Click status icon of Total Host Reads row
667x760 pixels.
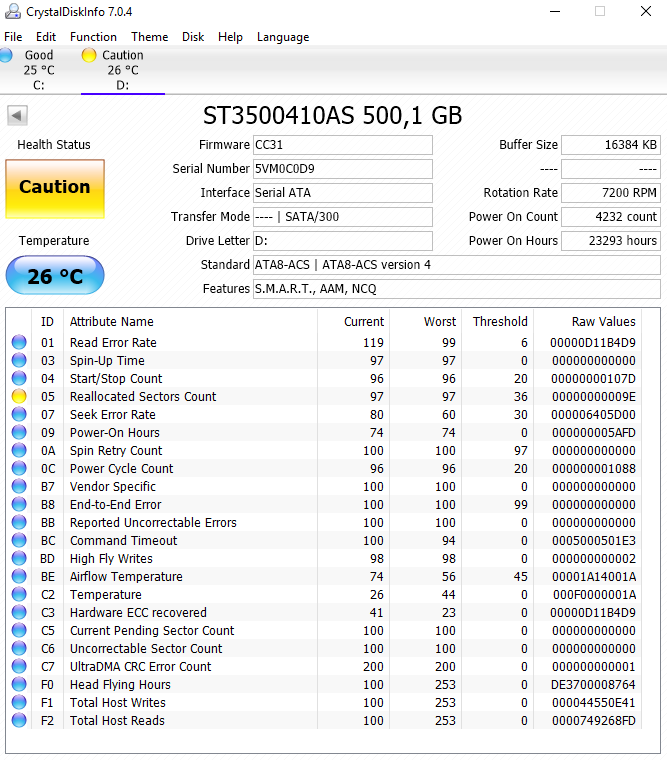(19, 720)
